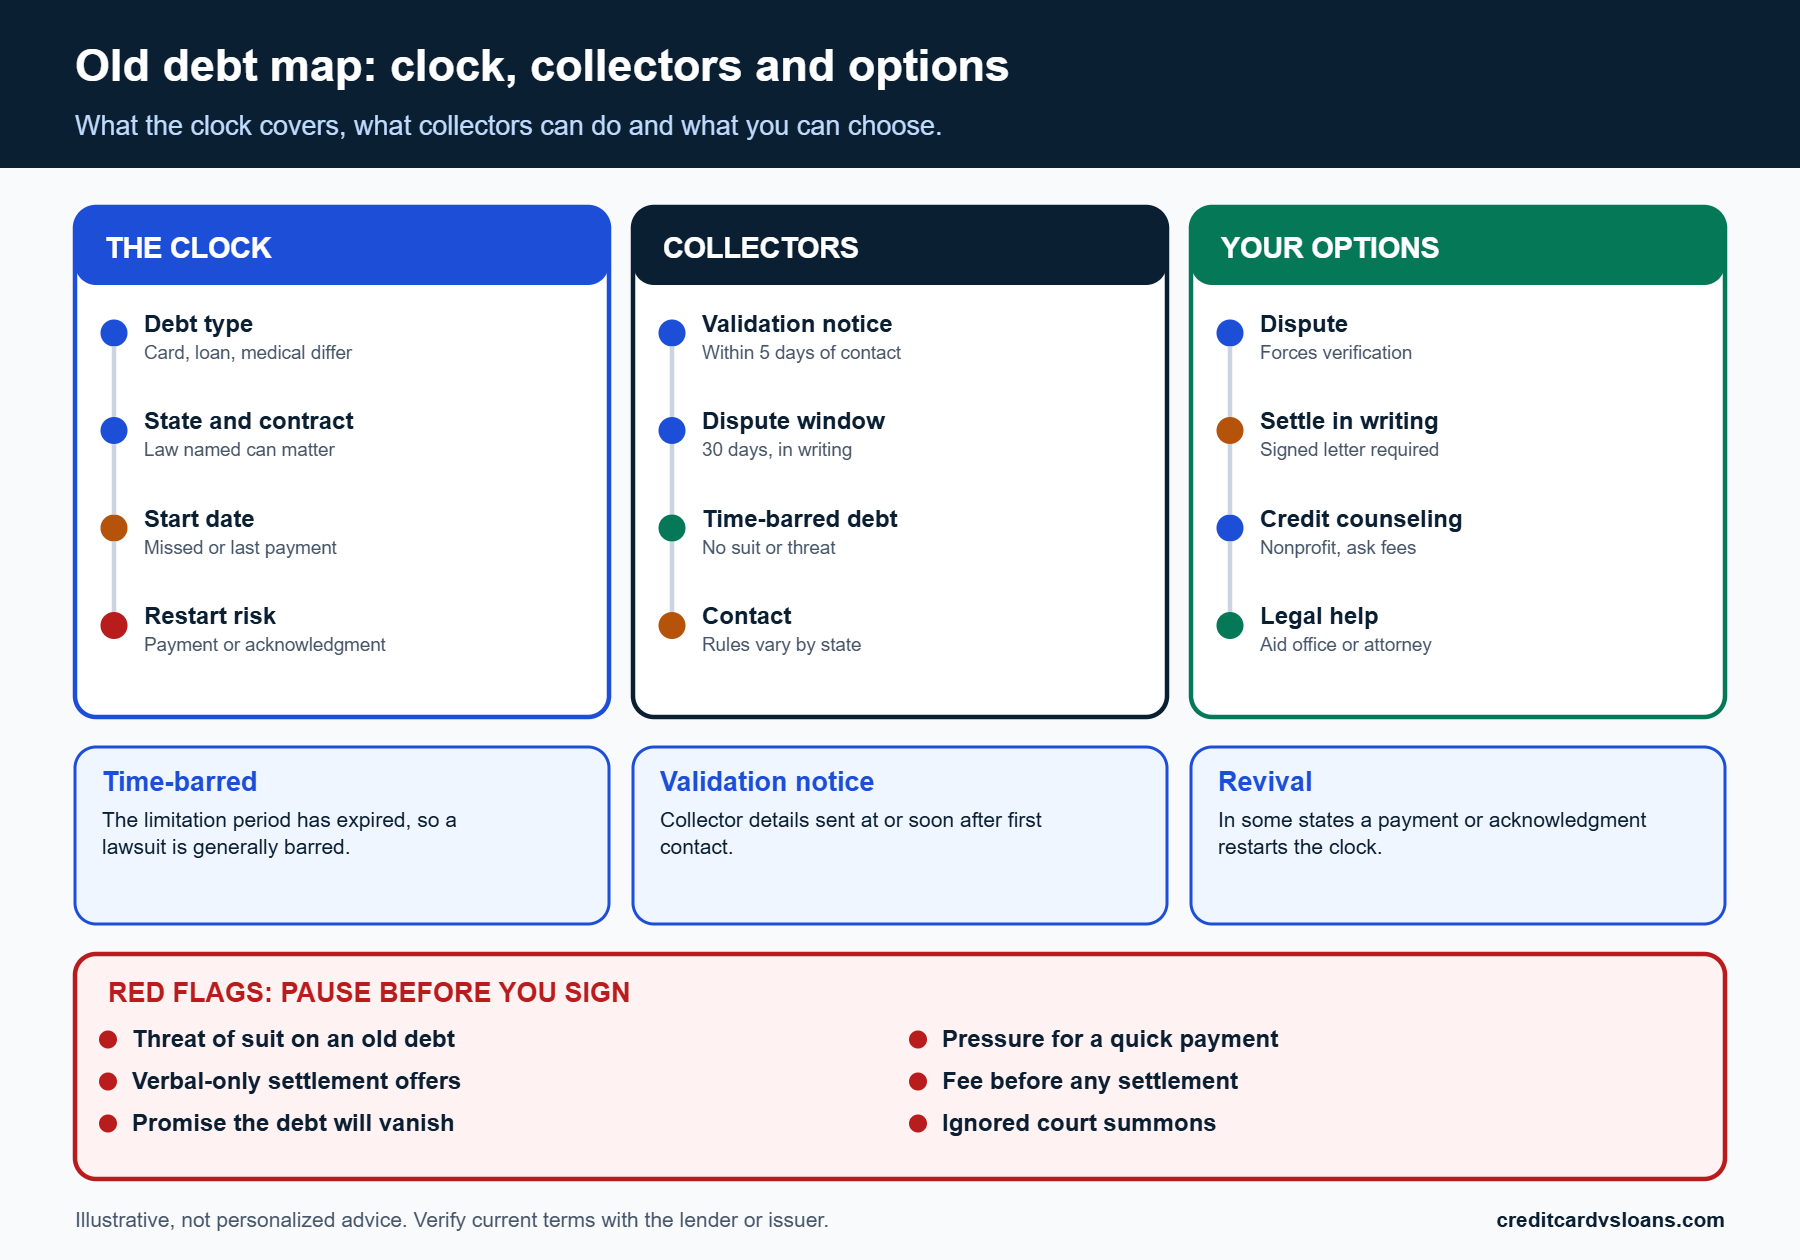
Task: Click 'Signed letter required' text
Action: 1349,450
